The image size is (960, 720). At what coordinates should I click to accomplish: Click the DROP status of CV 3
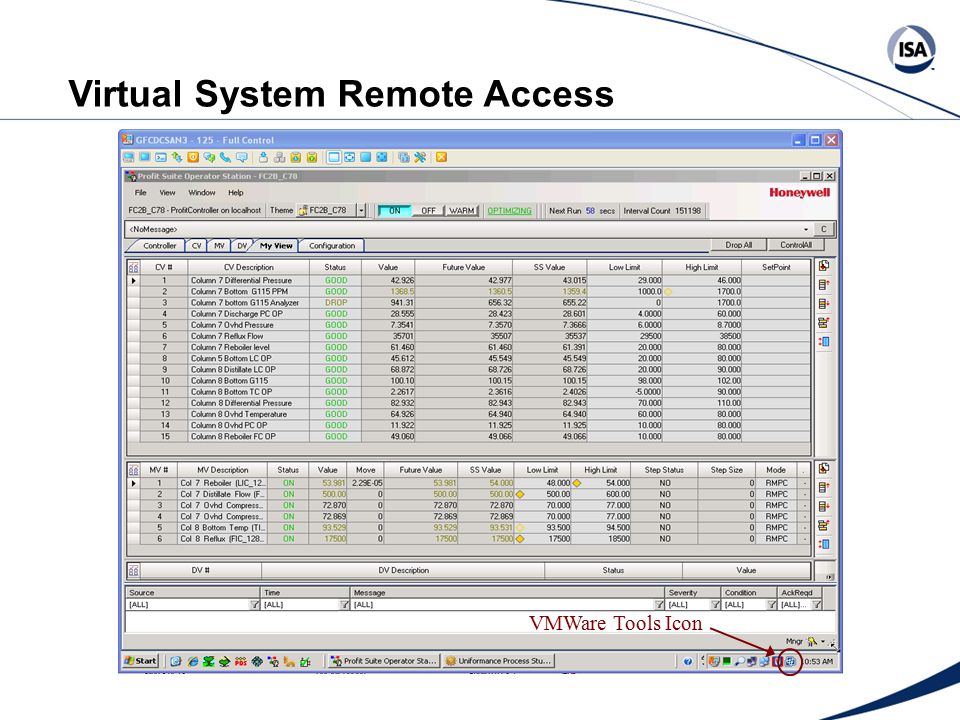pyautogui.click(x=336, y=302)
